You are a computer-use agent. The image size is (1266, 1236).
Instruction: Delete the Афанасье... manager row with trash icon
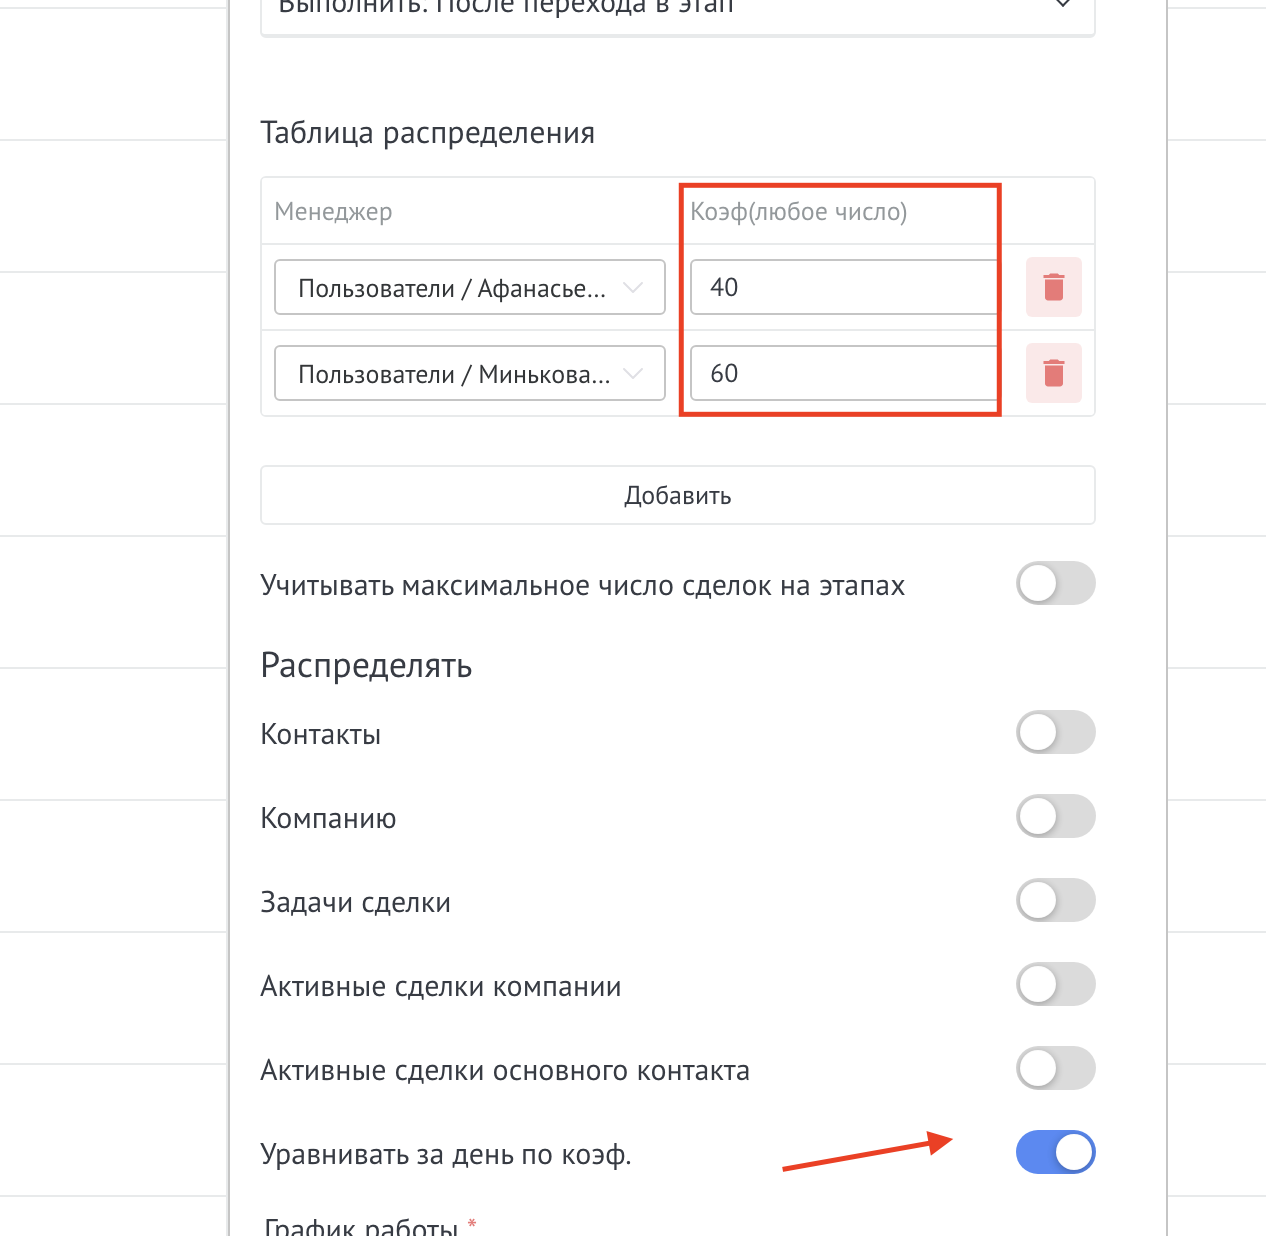pos(1053,288)
